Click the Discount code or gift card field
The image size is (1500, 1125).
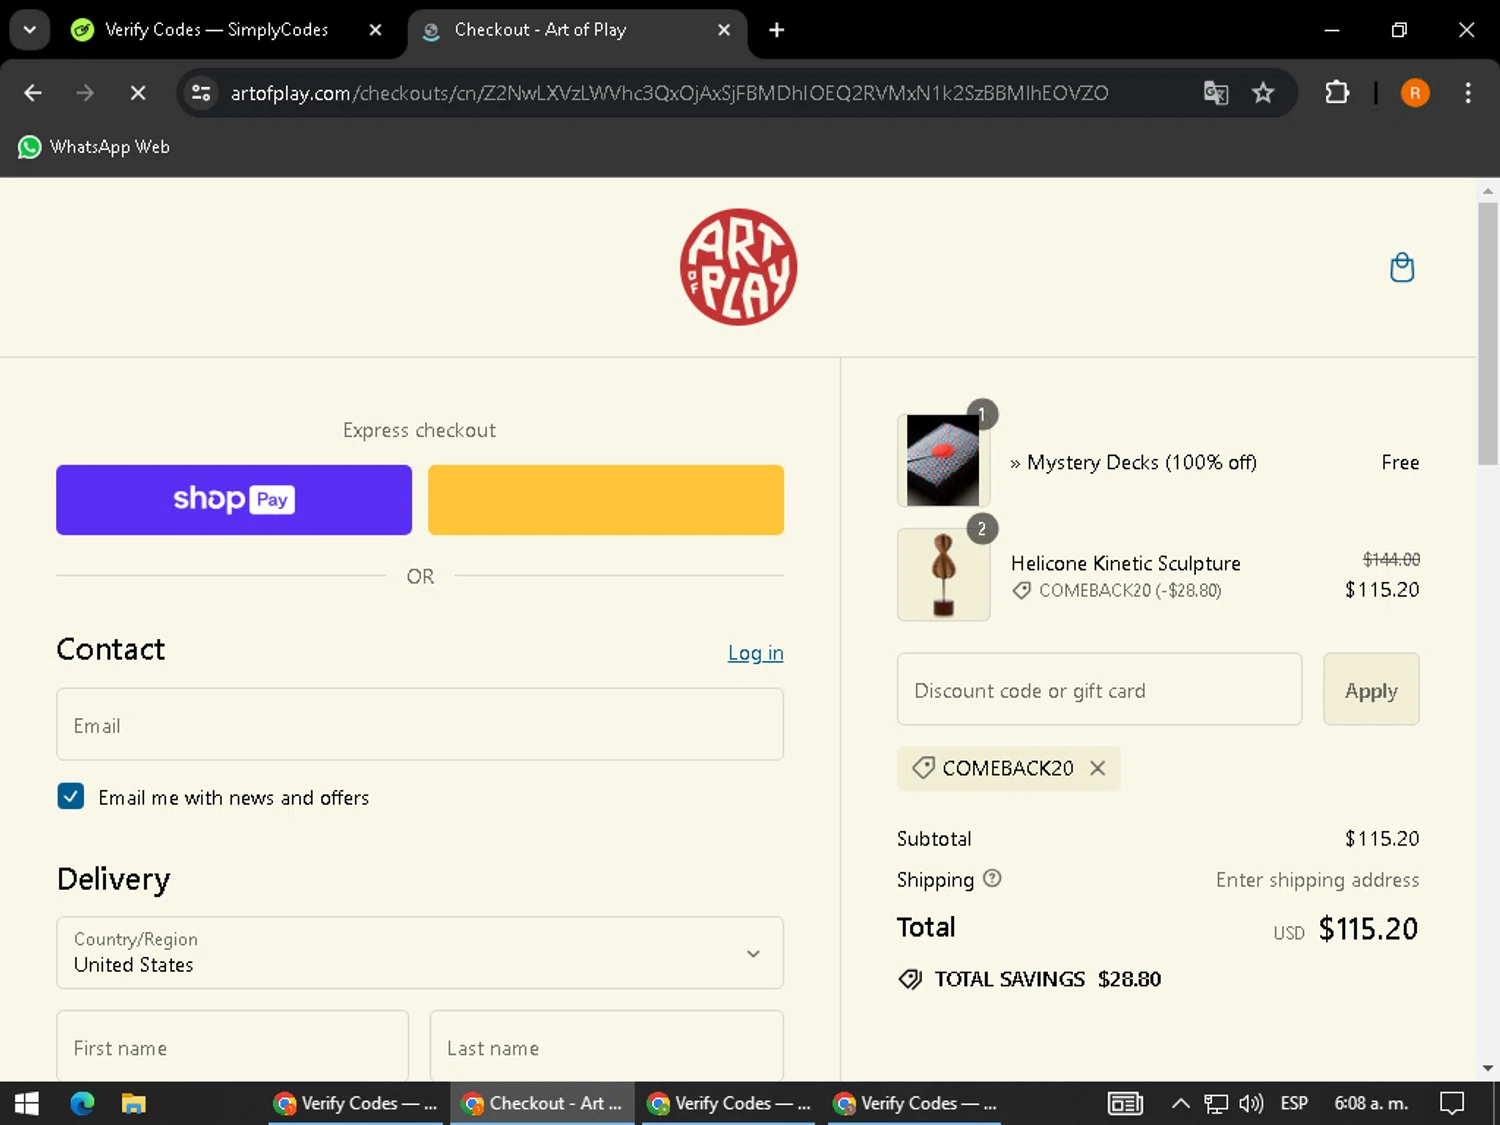click(x=1100, y=689)
